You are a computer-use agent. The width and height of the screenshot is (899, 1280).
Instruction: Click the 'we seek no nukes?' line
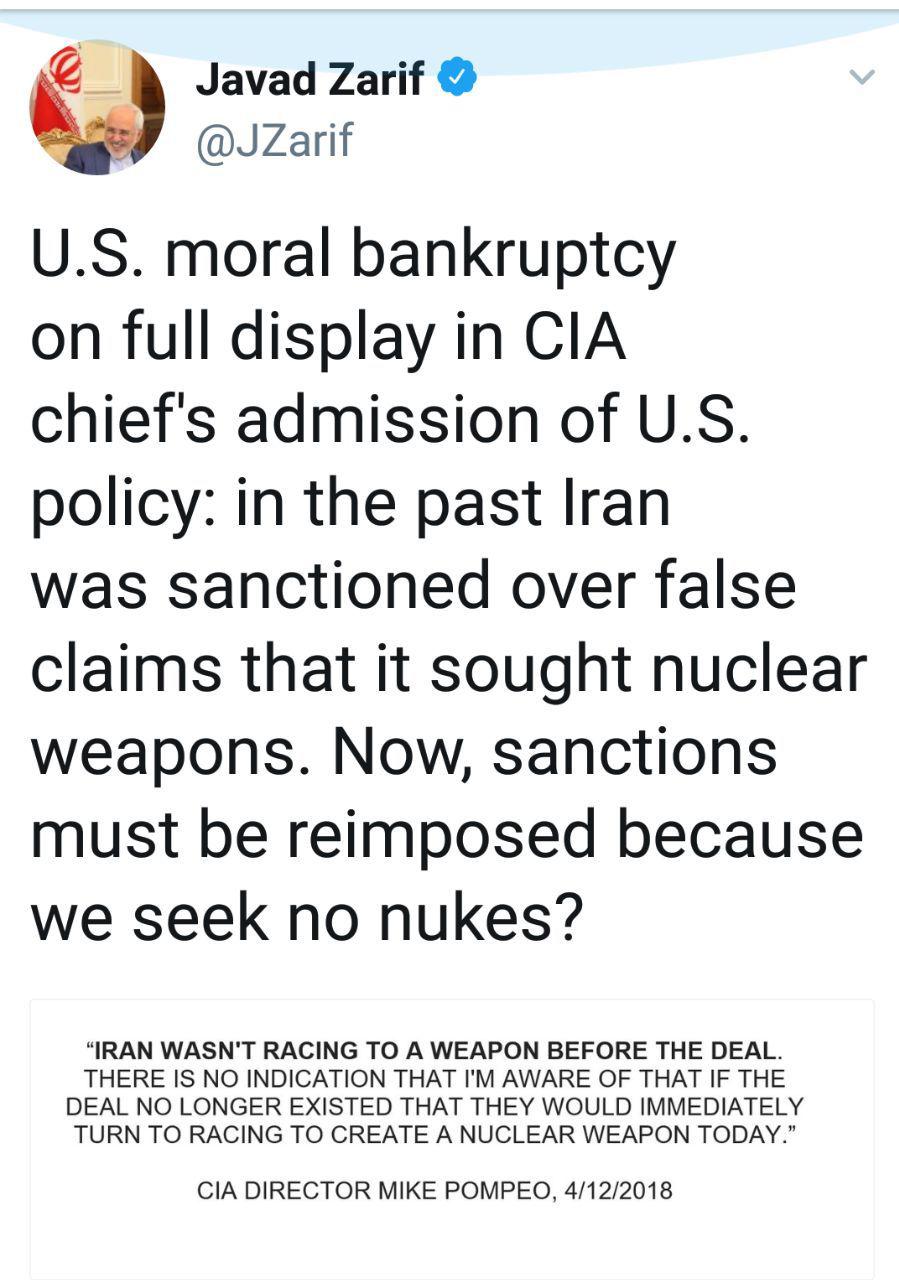tap(307, 918)
